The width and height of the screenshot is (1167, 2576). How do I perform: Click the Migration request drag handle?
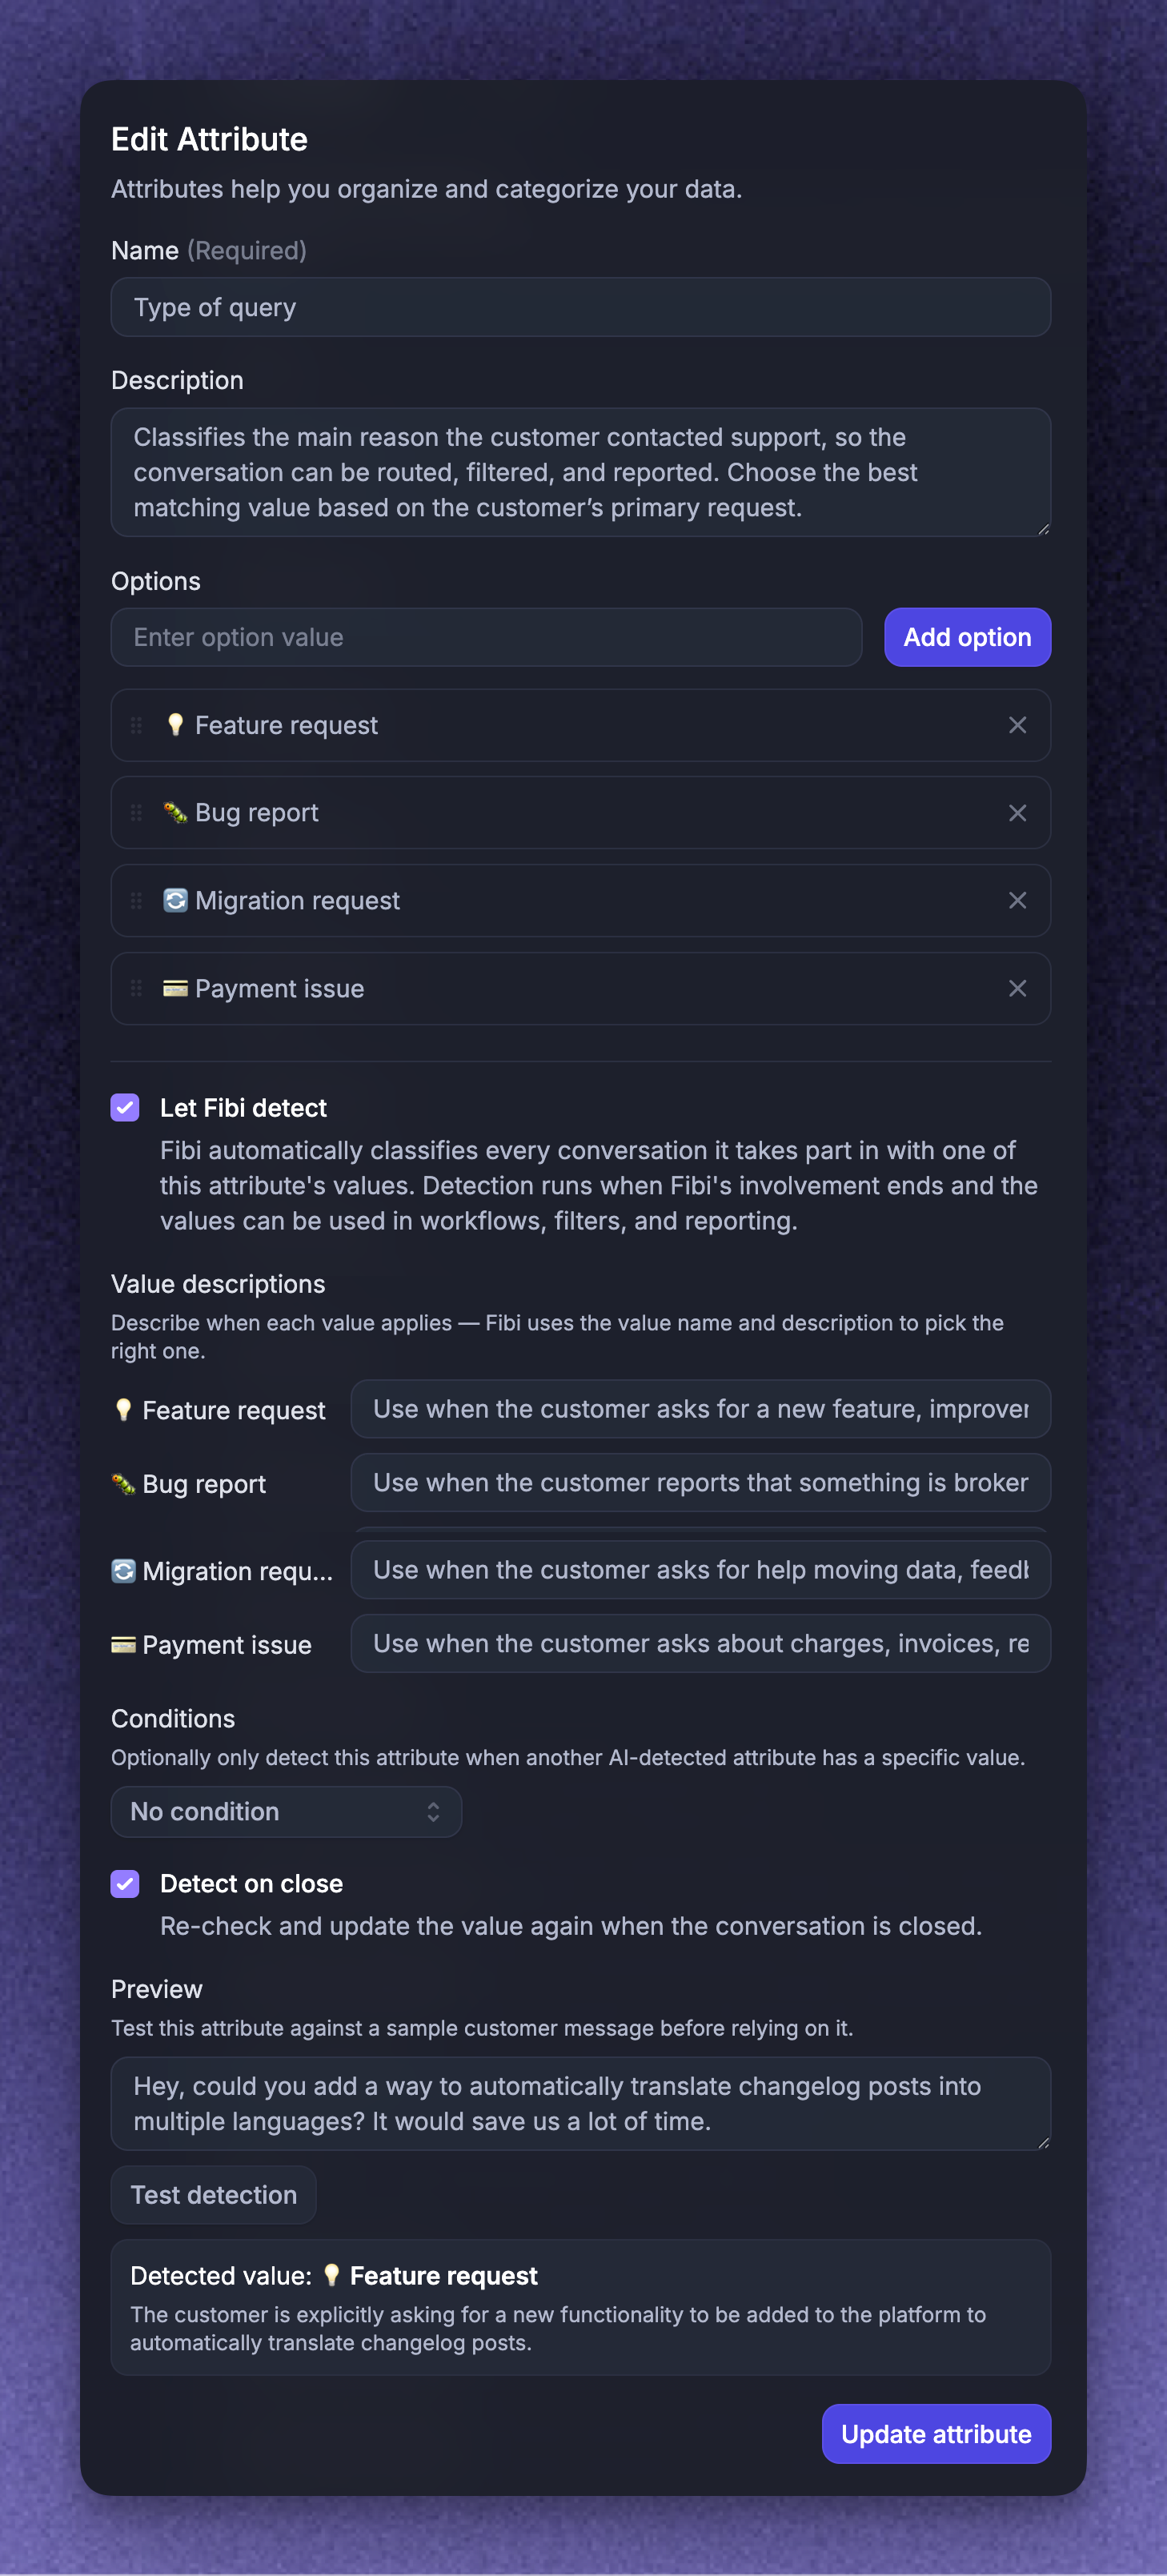click(137, 901)
